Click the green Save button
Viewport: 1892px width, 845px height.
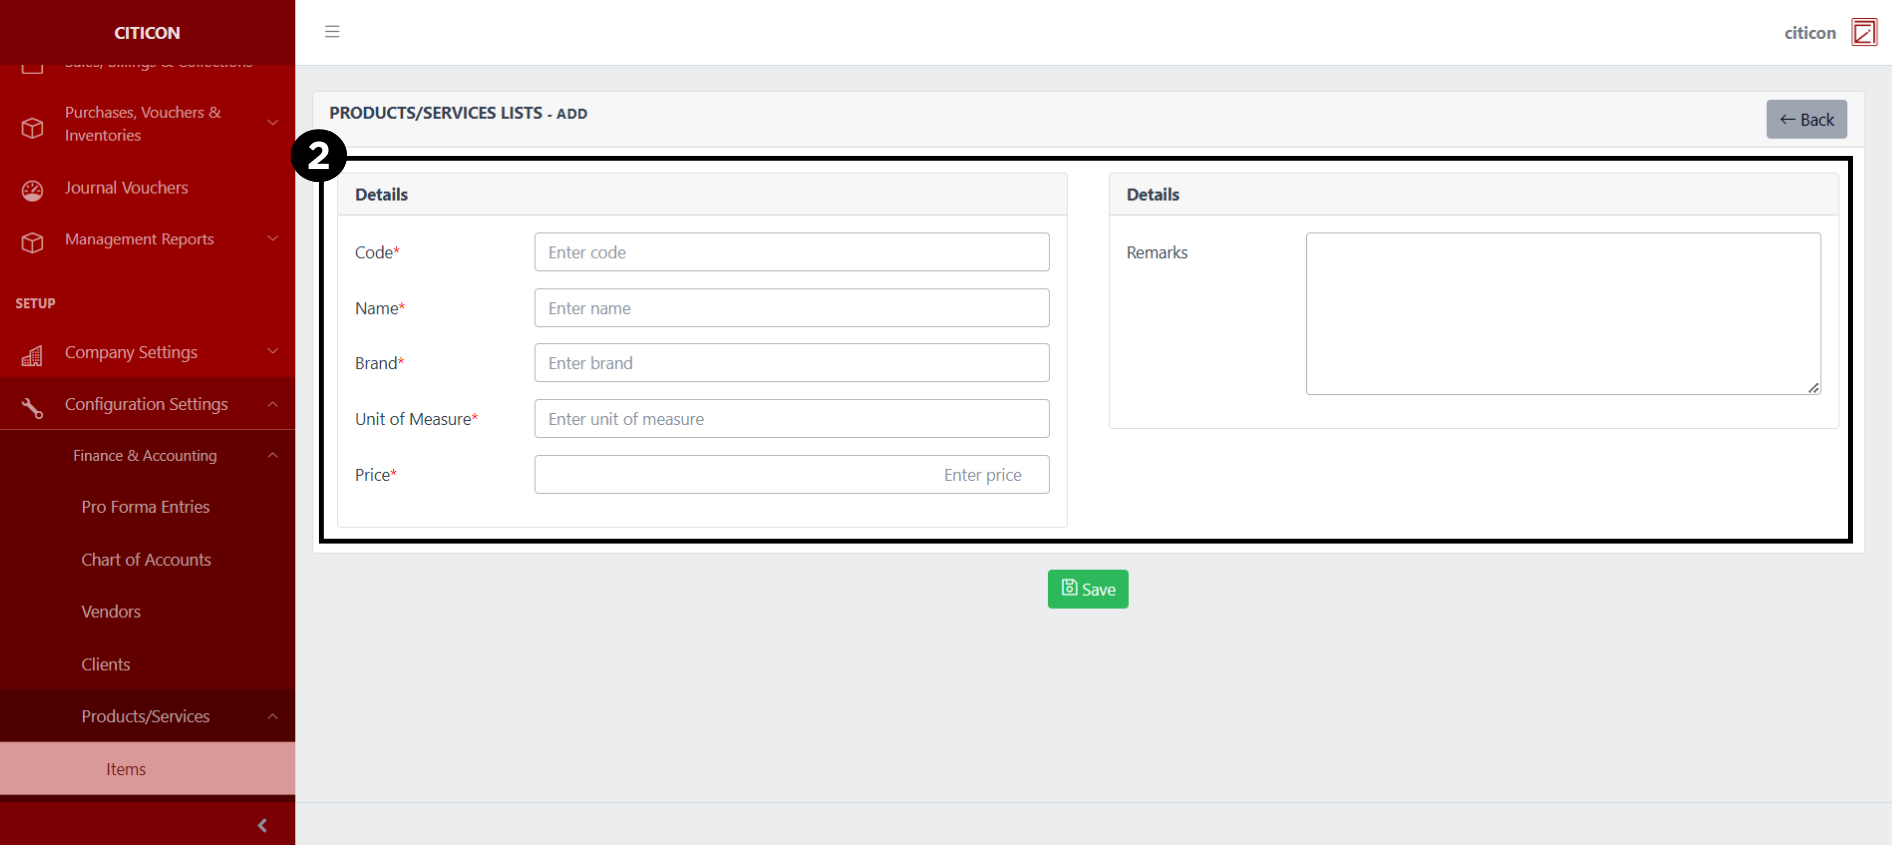1088,589
